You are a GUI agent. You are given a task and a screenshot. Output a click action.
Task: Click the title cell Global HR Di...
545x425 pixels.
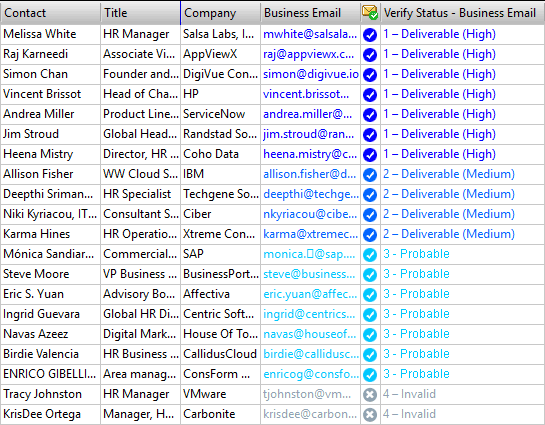point(141,314)
